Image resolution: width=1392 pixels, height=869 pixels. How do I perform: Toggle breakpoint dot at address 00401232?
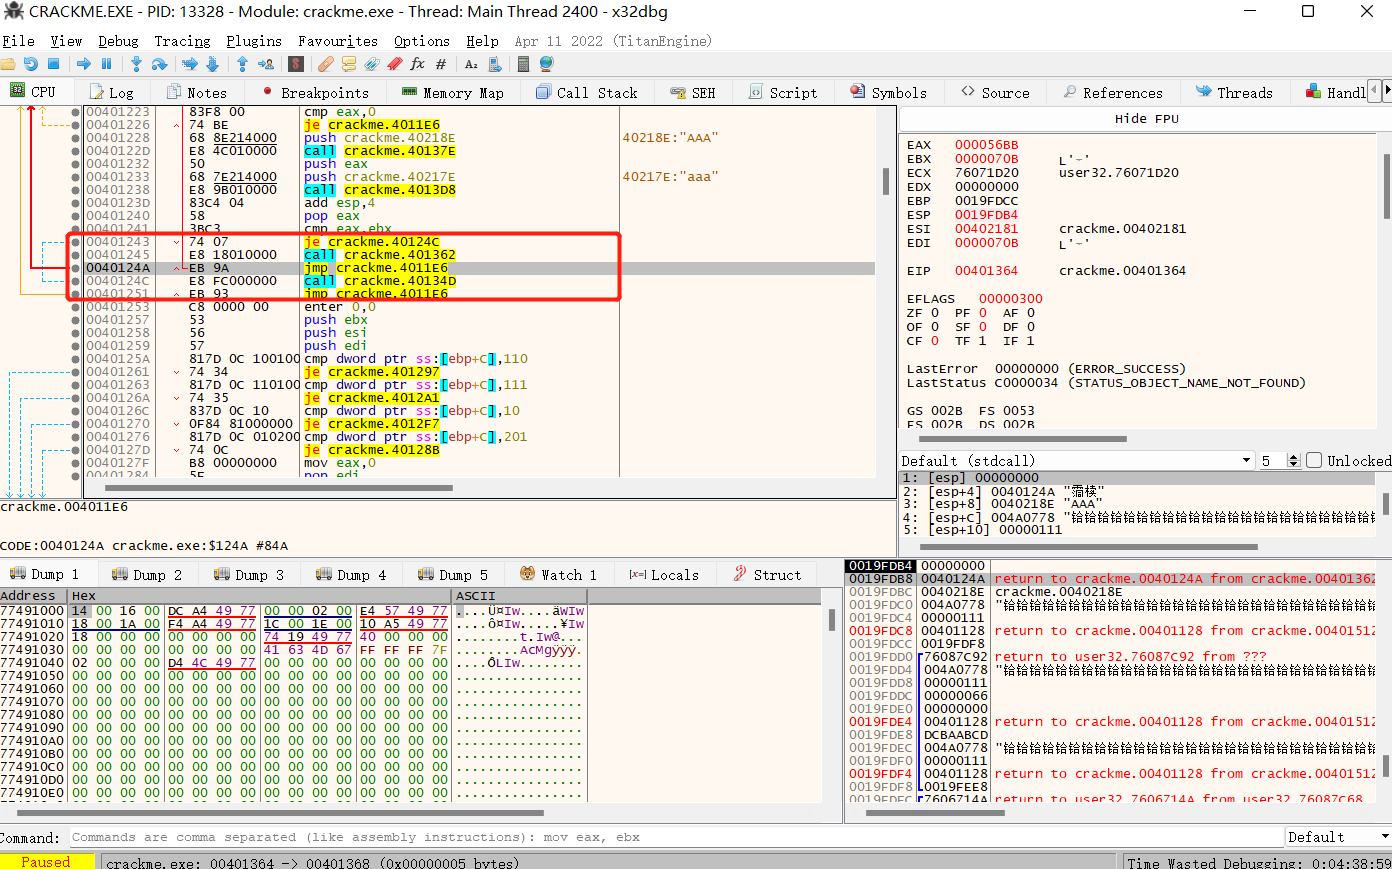click(x=76, y=164)
